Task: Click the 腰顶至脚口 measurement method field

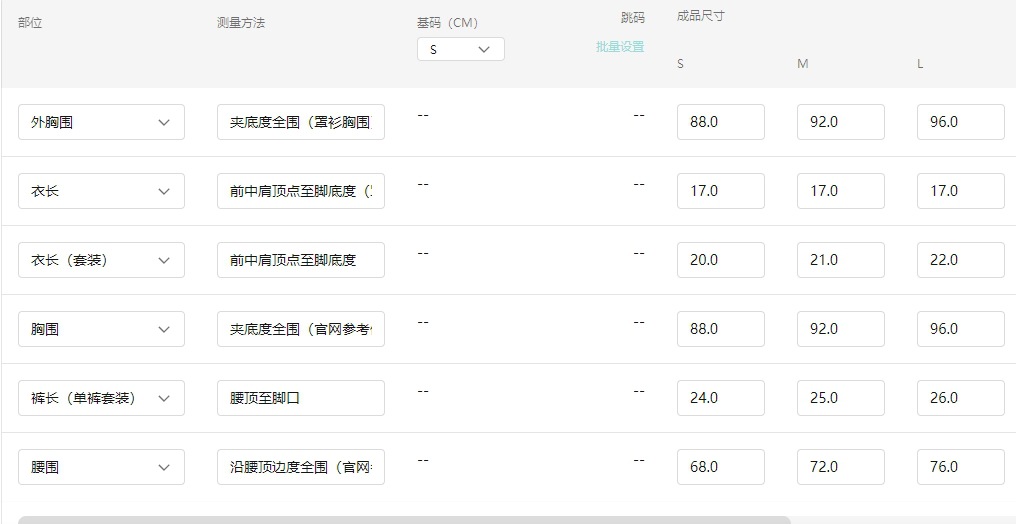Action: click(x=300, y=398)
